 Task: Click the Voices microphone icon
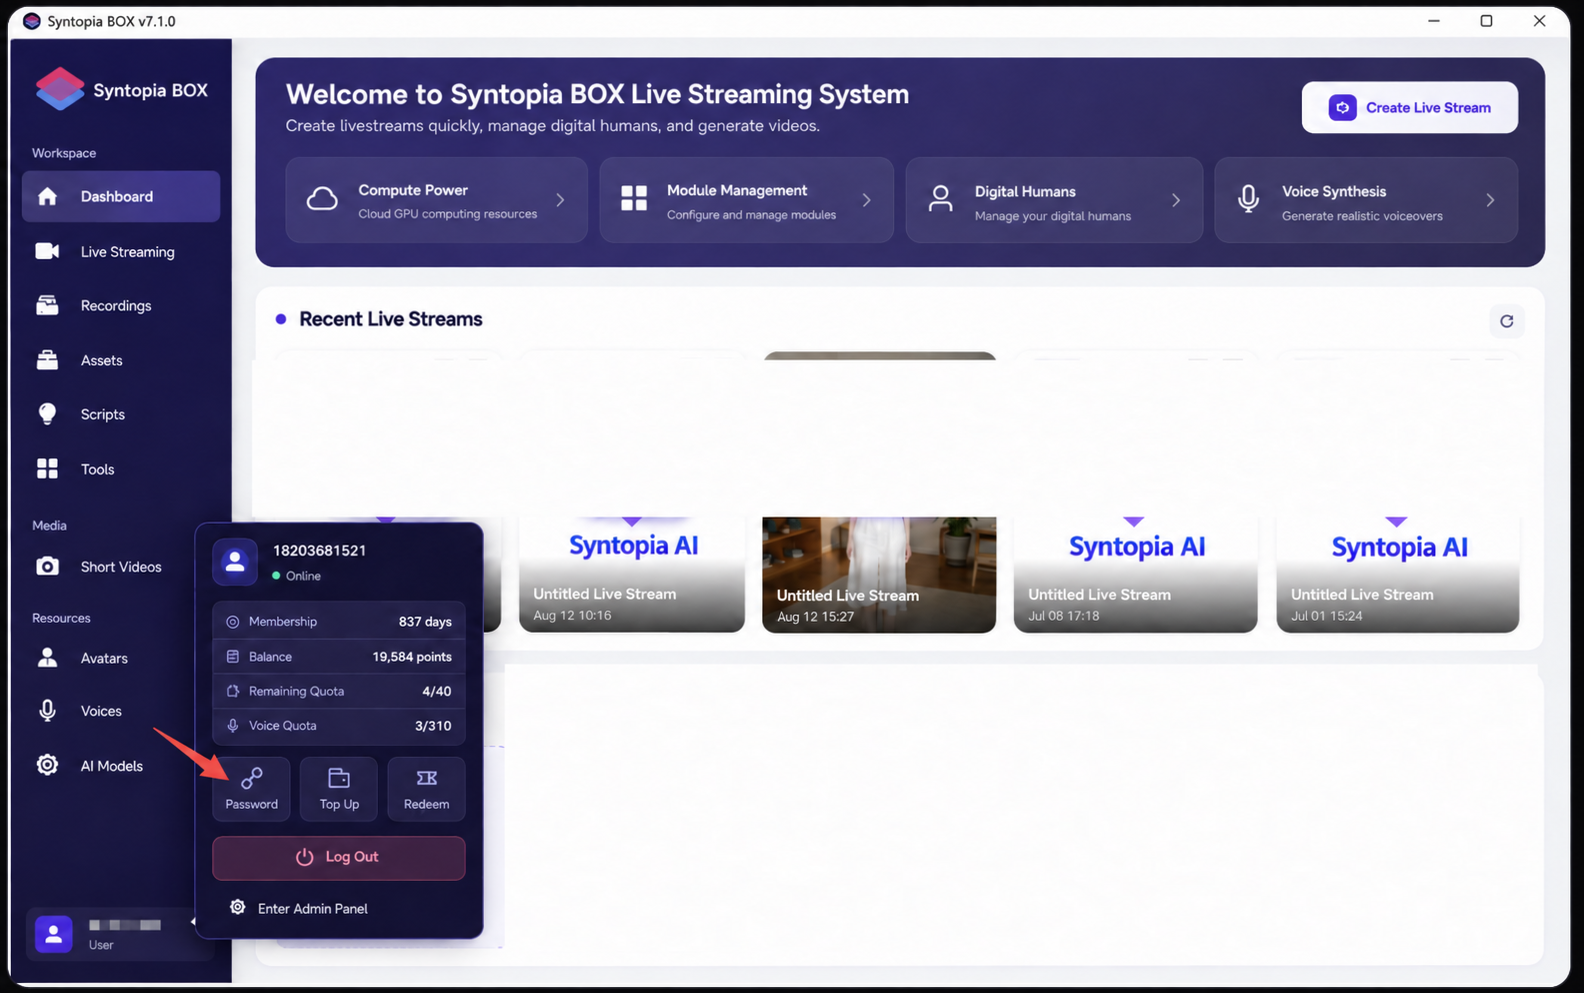click(47, 711)
